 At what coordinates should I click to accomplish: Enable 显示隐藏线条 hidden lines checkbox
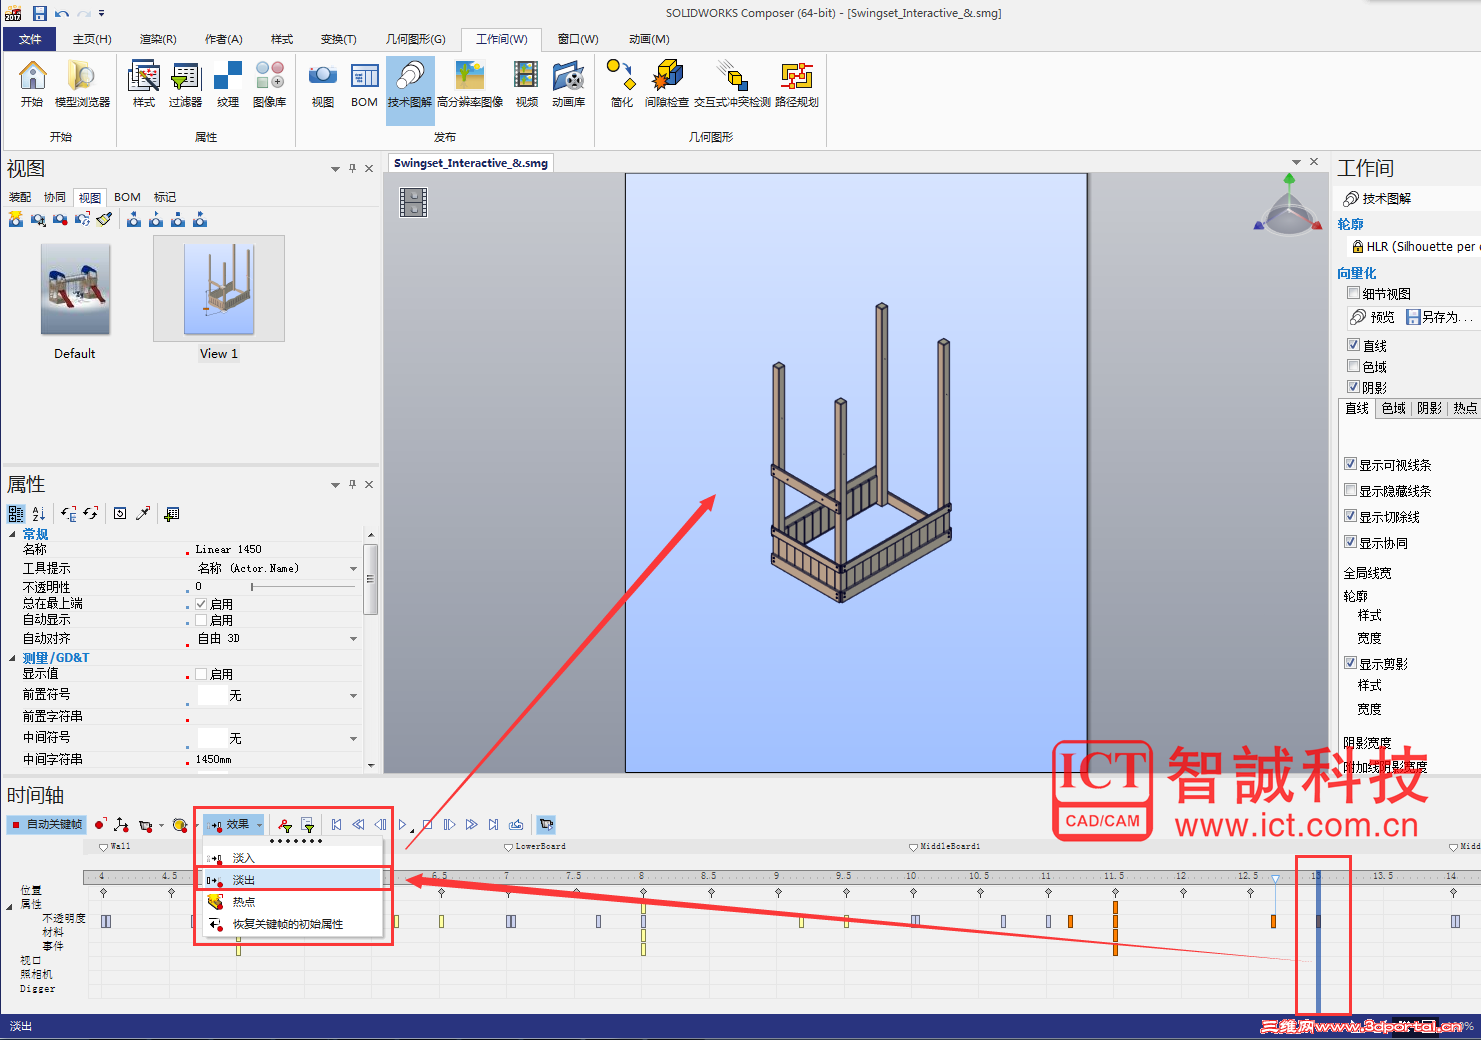(1350, 490)
